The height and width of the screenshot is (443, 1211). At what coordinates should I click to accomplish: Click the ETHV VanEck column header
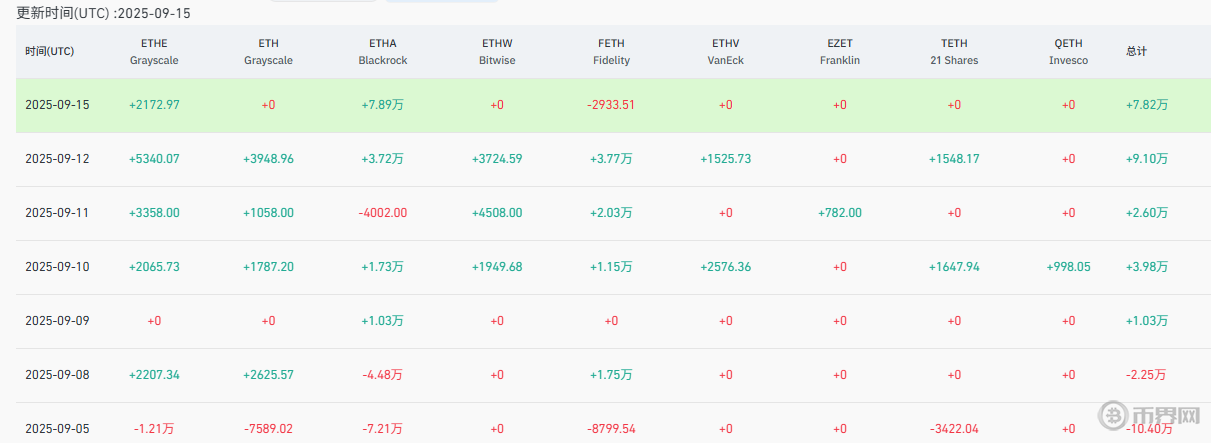(725, 52)
